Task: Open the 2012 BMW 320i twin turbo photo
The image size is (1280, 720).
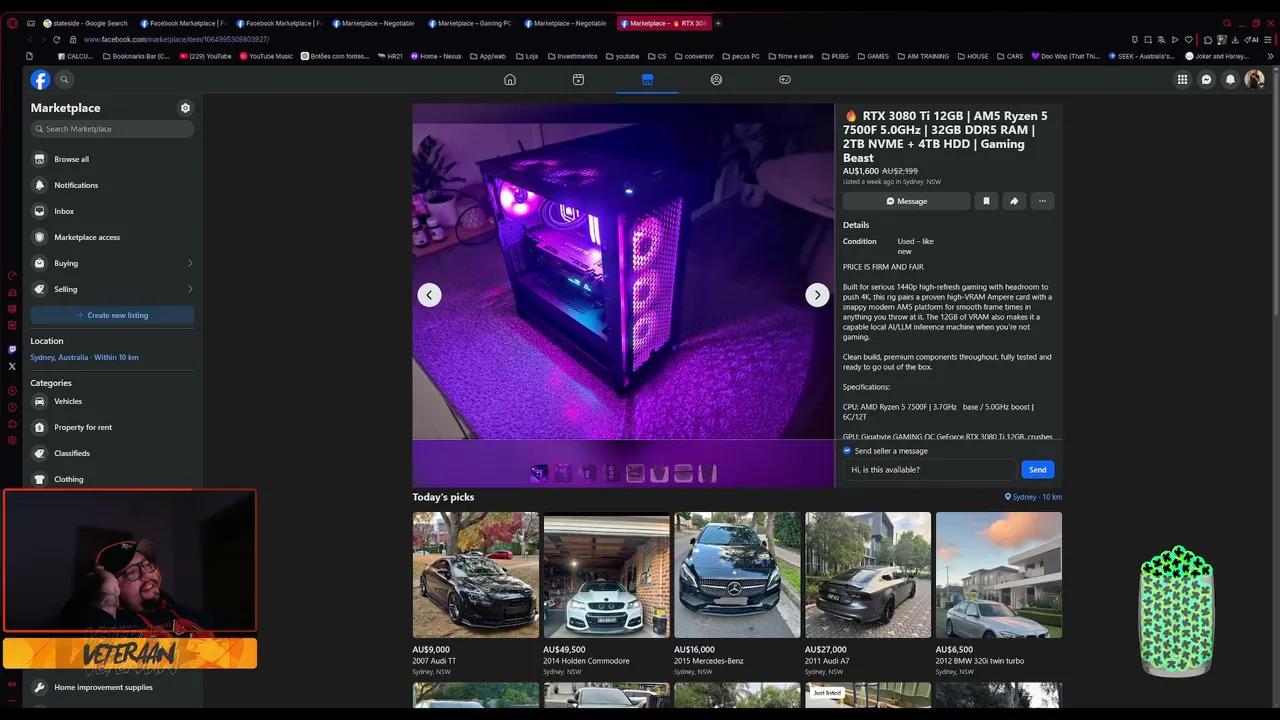Action: 999,575
